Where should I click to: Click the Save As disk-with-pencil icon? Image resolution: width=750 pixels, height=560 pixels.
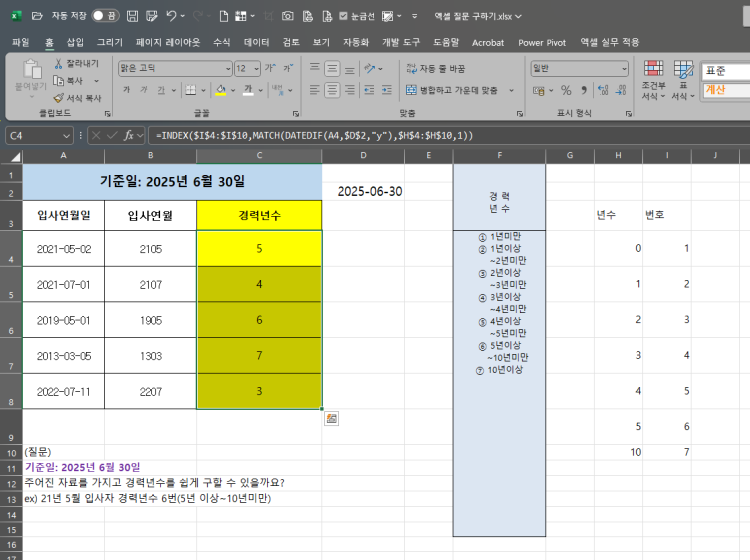(x=152, y=16)
